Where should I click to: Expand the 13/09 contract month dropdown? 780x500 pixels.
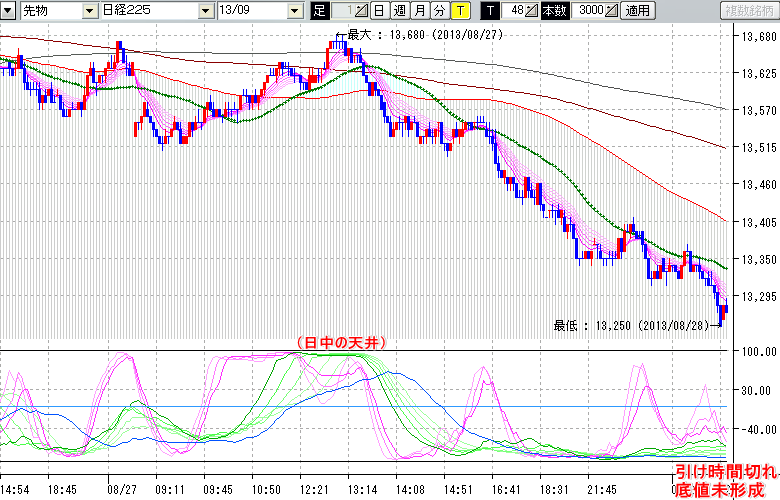[x=294, y=11]
